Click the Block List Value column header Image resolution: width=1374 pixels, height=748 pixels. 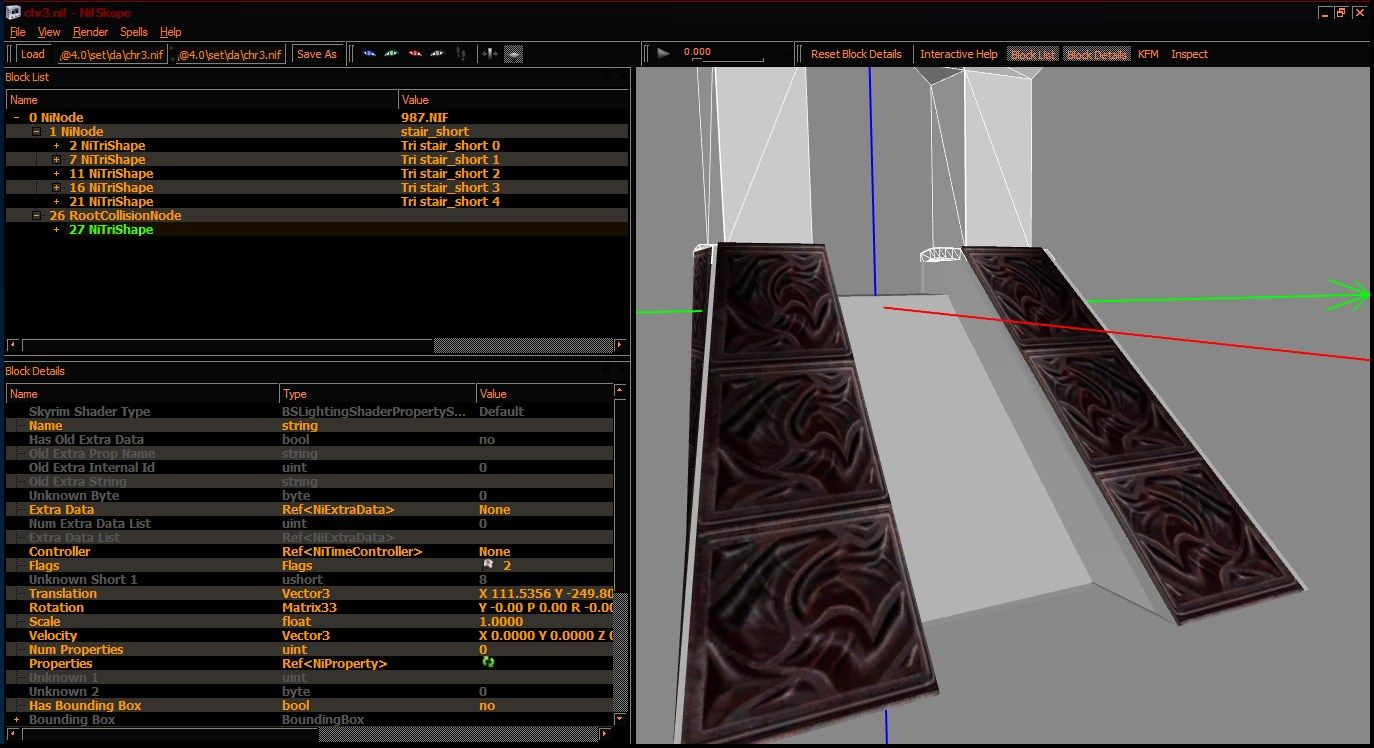pos(514,100)
